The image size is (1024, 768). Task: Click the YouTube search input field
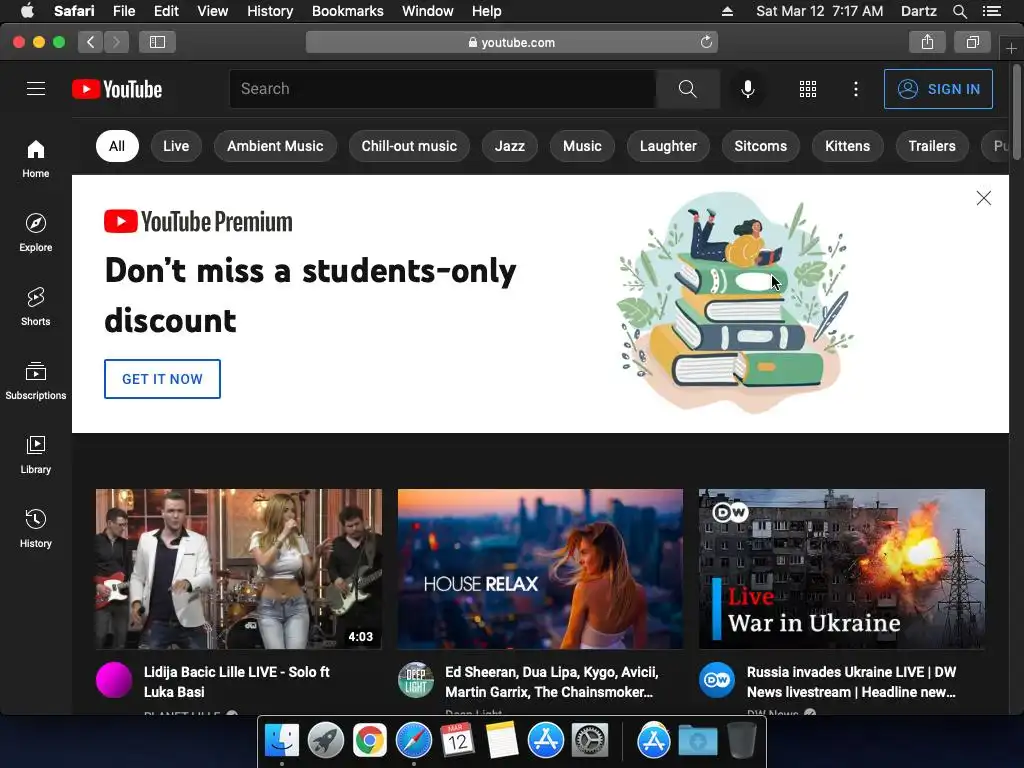tap(442, 89)
